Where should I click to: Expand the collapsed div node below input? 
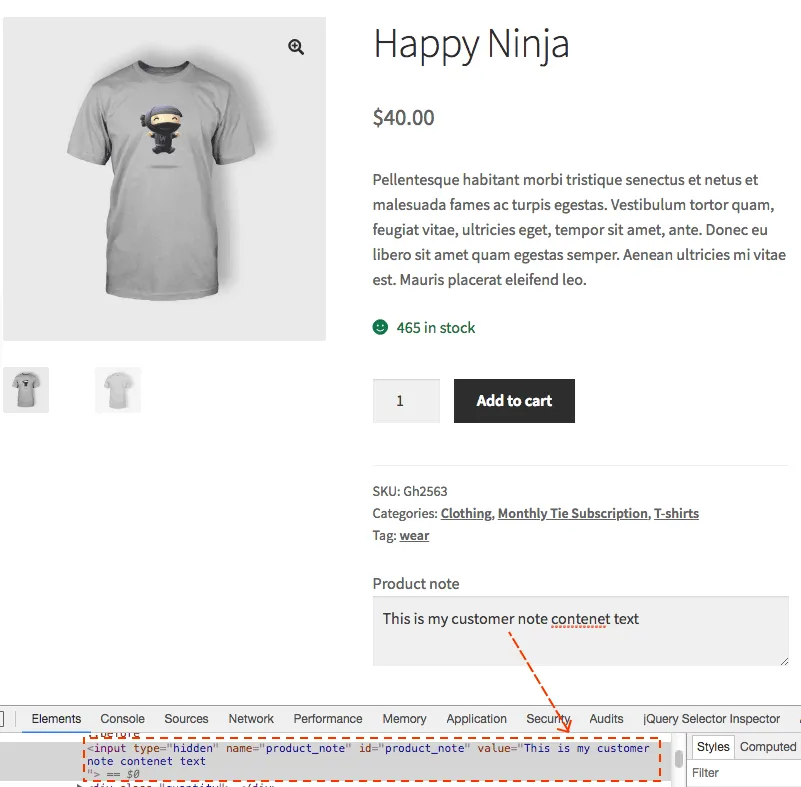click(x=81, y=783)
